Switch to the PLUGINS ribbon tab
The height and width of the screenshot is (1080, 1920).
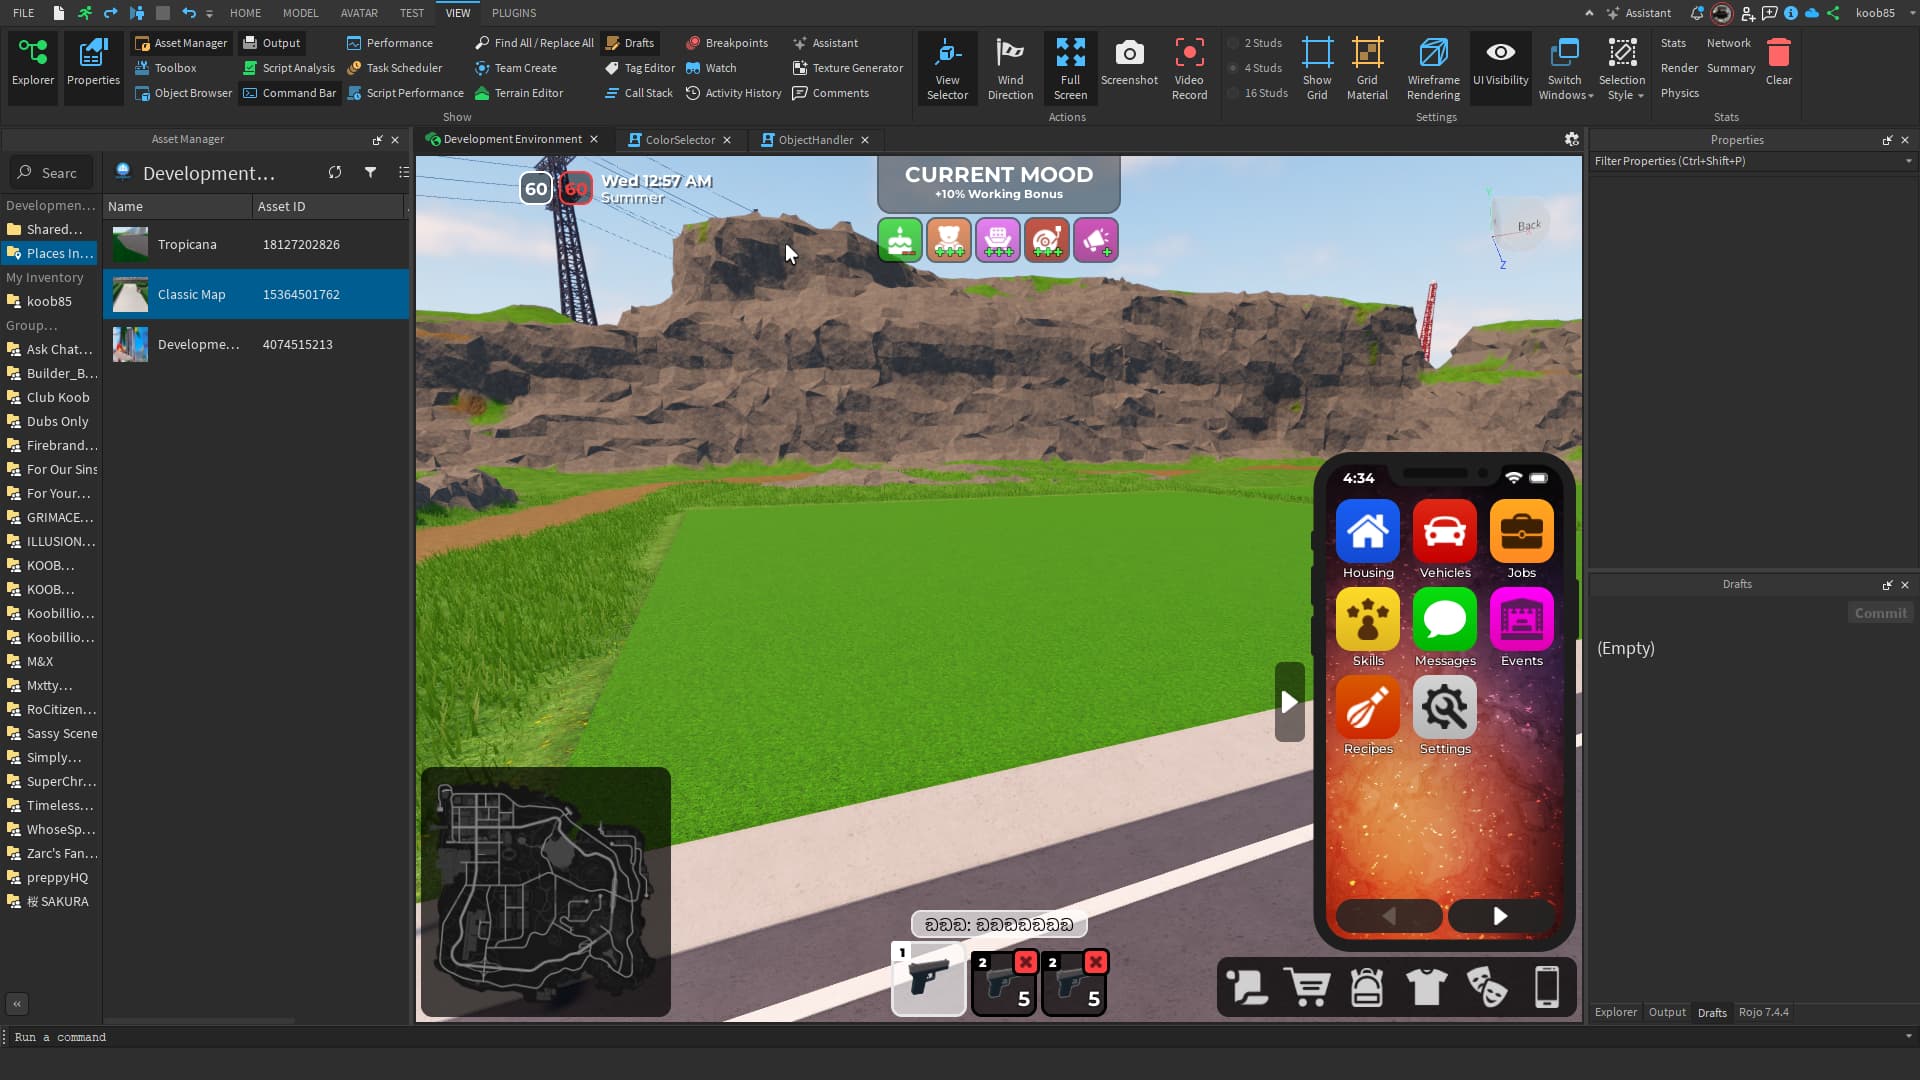tap(514, 13)
